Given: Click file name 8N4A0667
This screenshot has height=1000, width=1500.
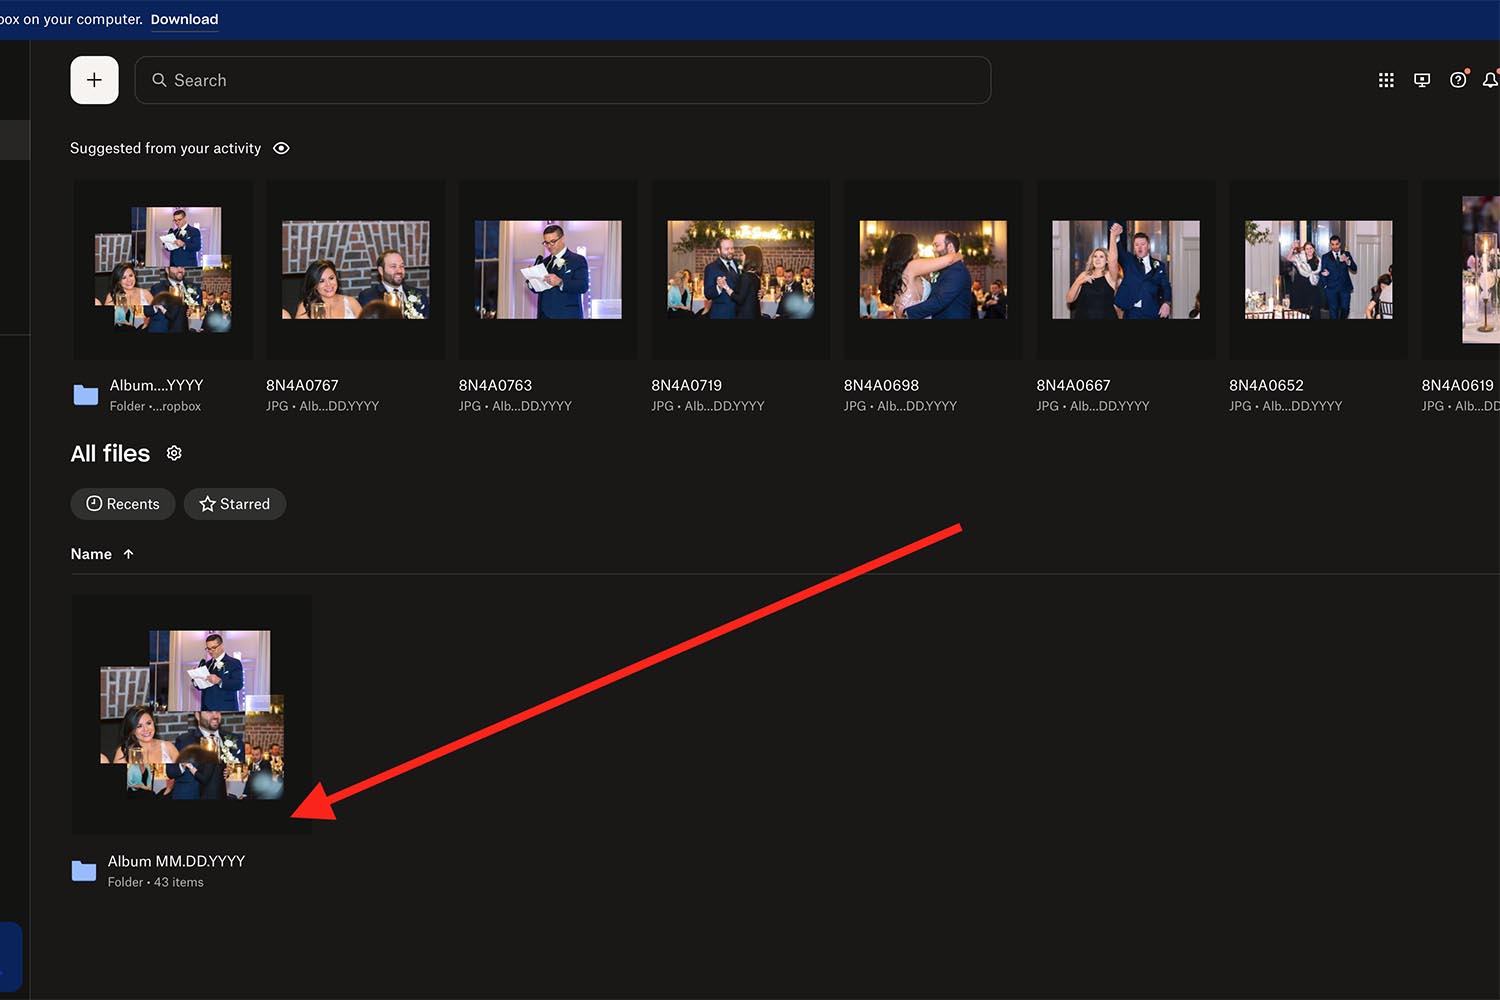Looking at the screenshot, I should (x=1073, y=385).
